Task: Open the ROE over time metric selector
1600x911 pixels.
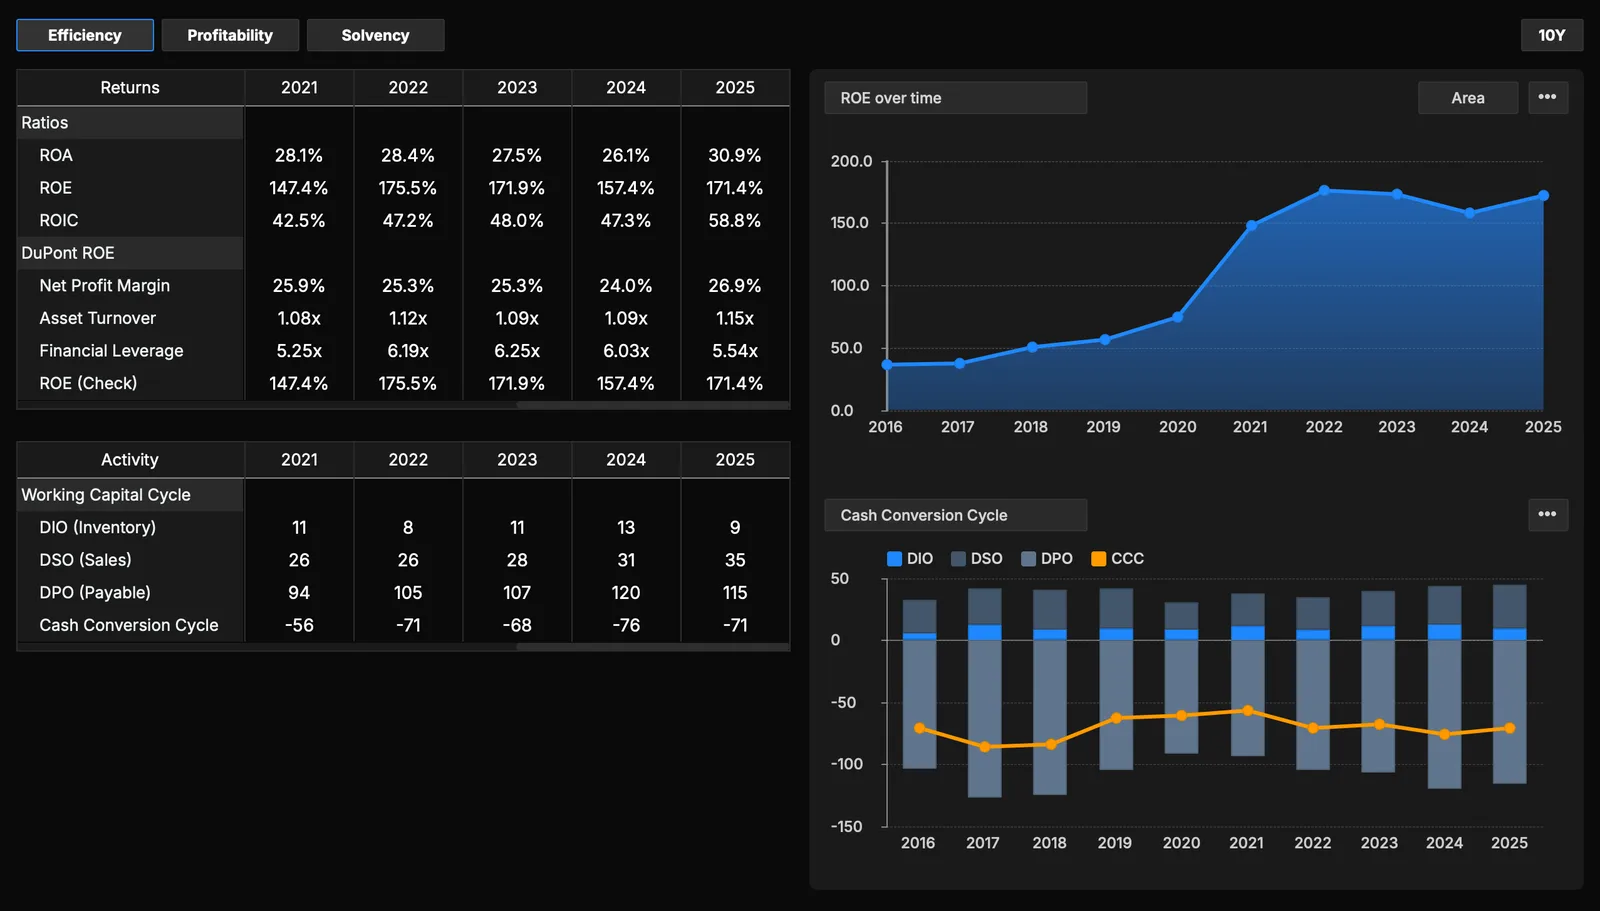Action: click(955, 98)
